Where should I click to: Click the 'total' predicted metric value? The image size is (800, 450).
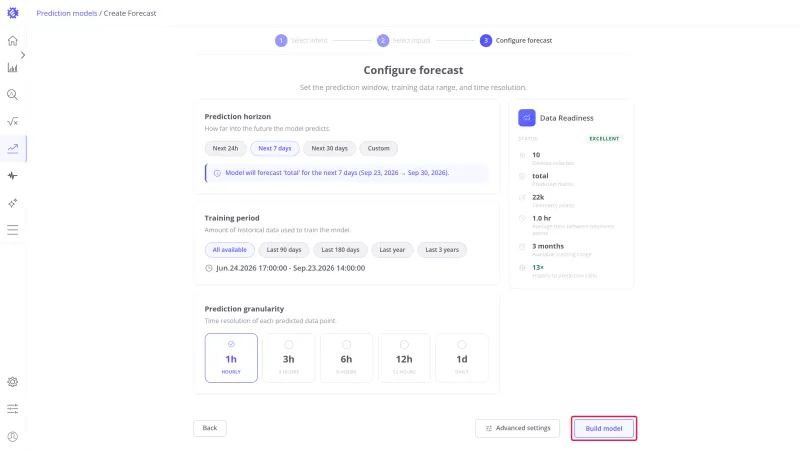click(540, 176)
